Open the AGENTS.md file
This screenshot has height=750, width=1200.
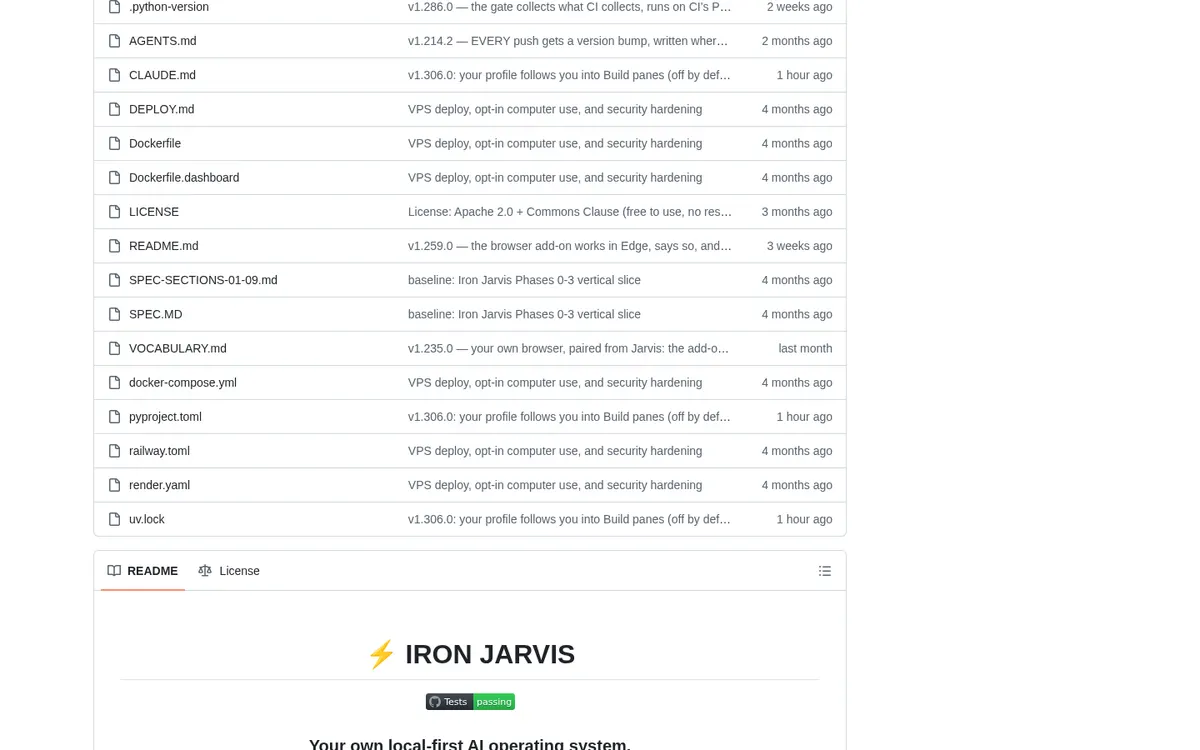[x=163, y=41]
